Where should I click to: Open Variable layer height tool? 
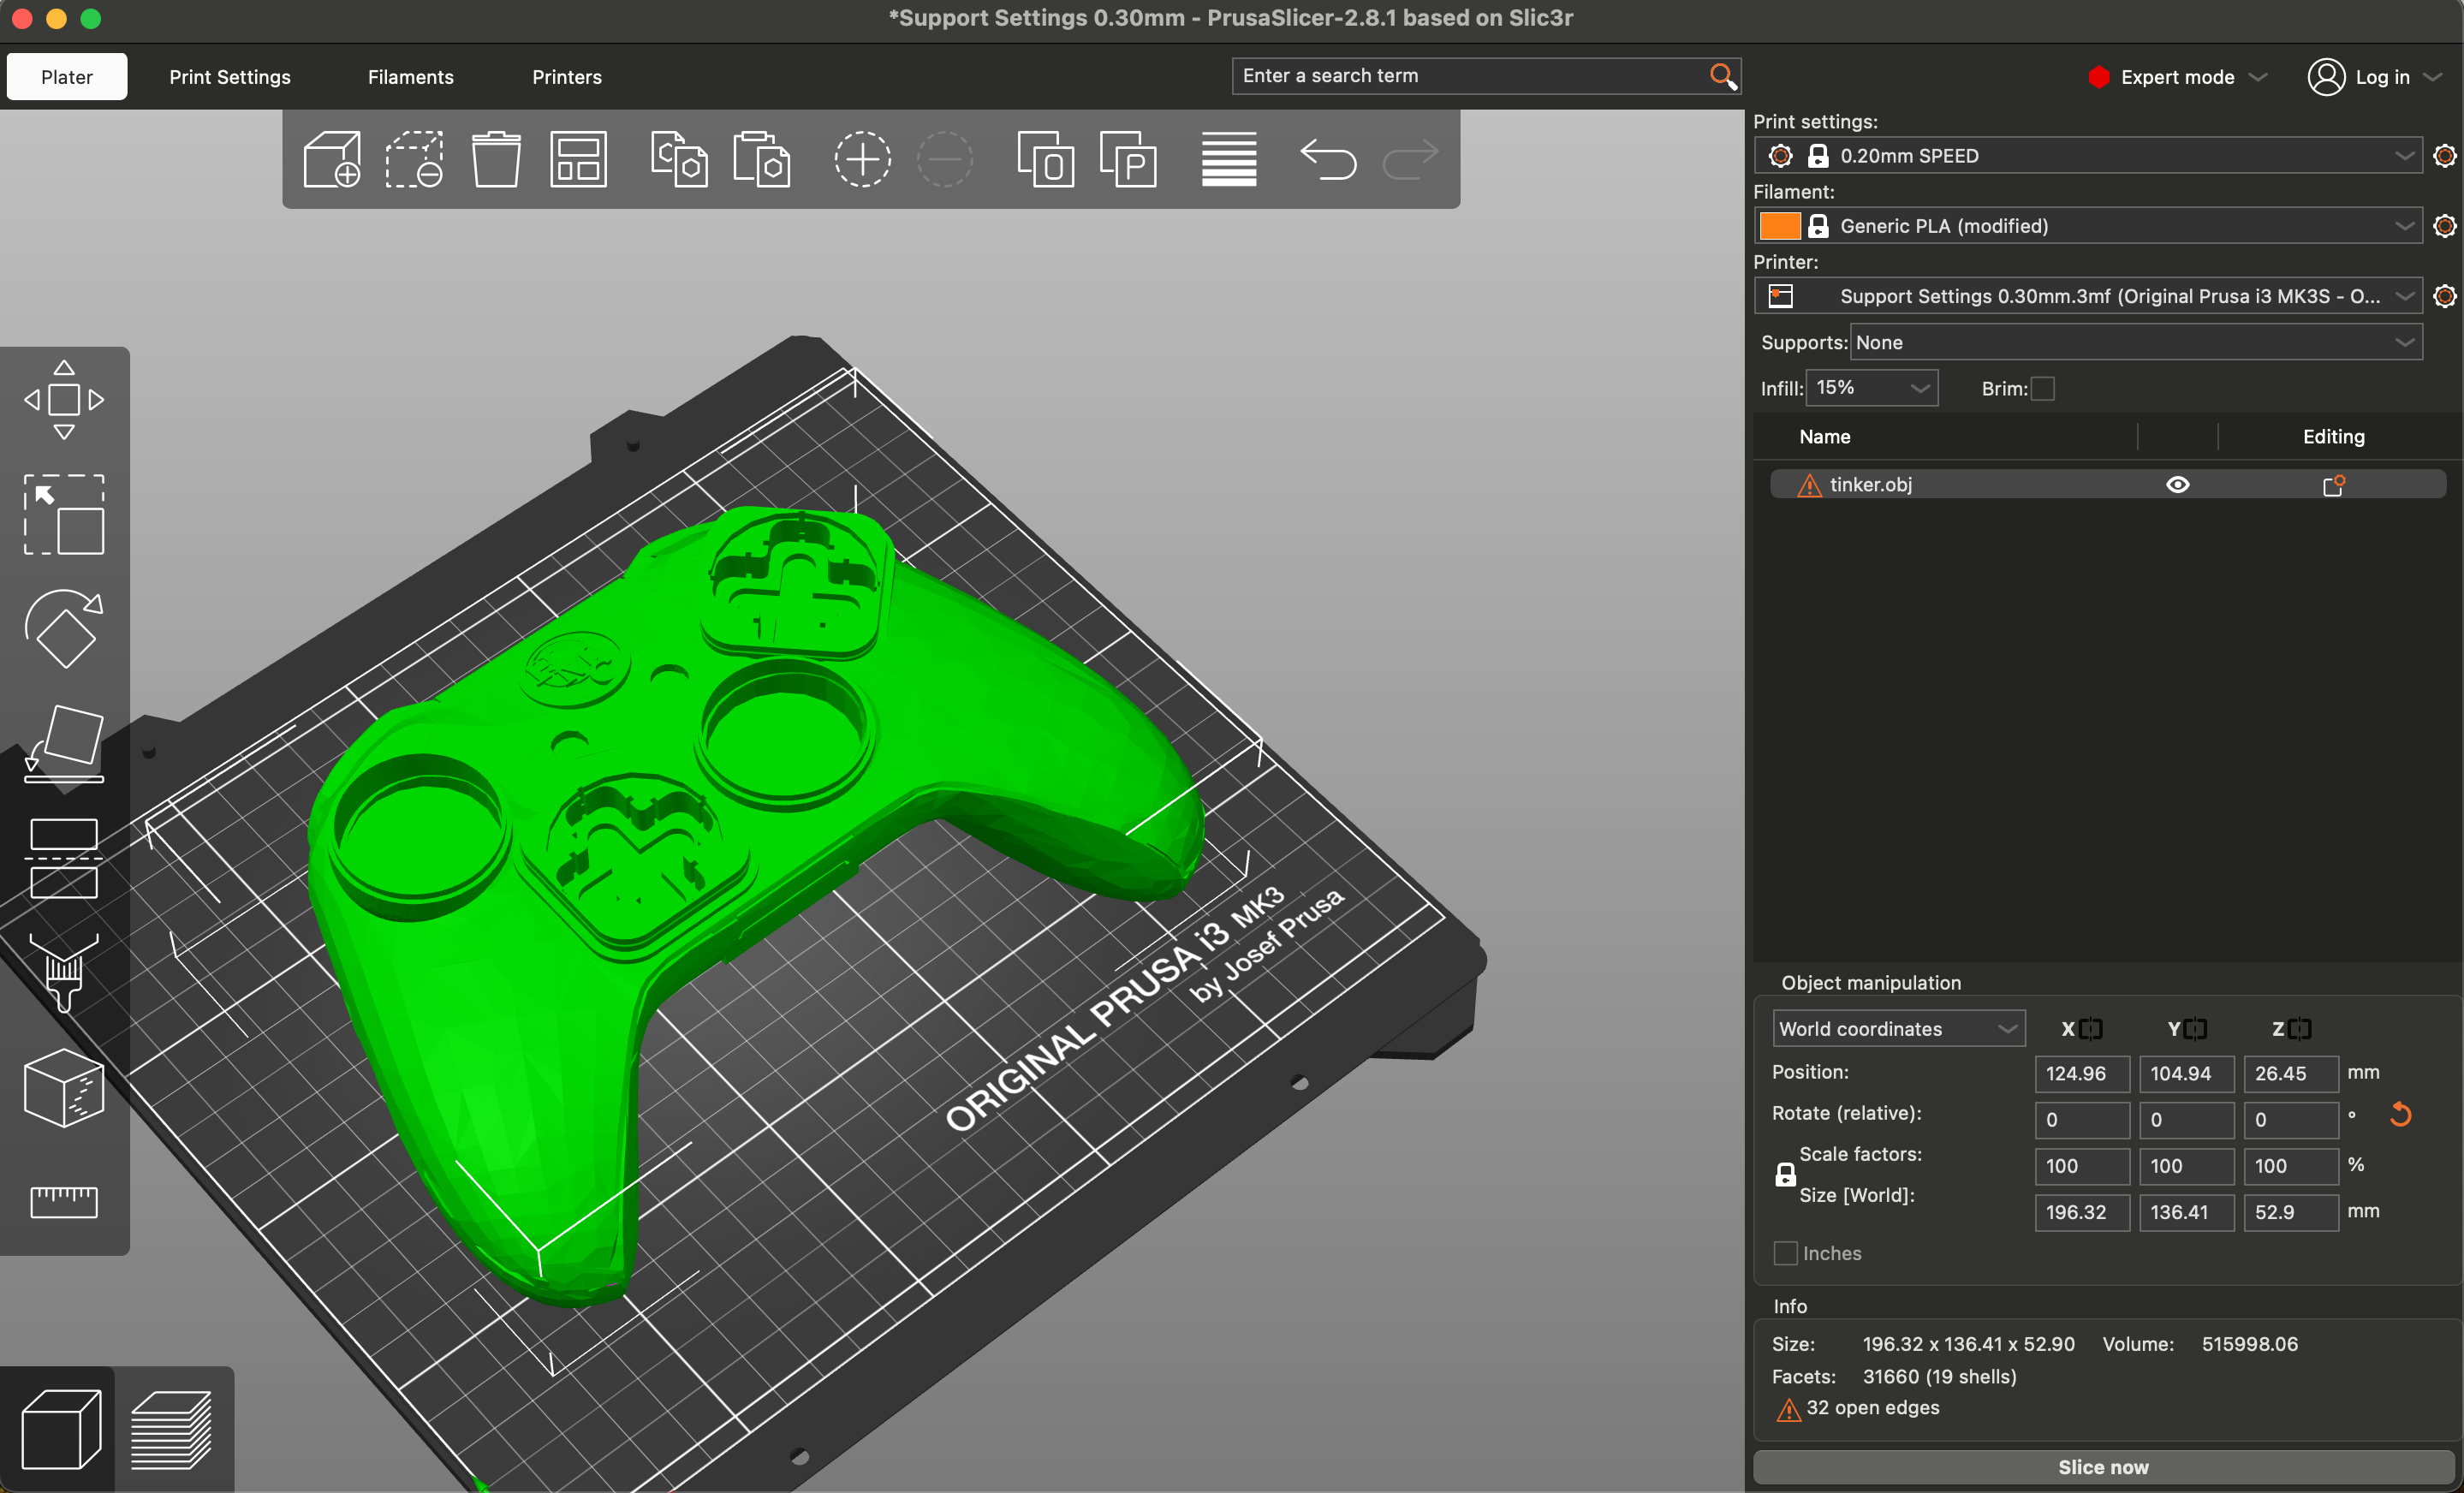(x=1229, y=159)
